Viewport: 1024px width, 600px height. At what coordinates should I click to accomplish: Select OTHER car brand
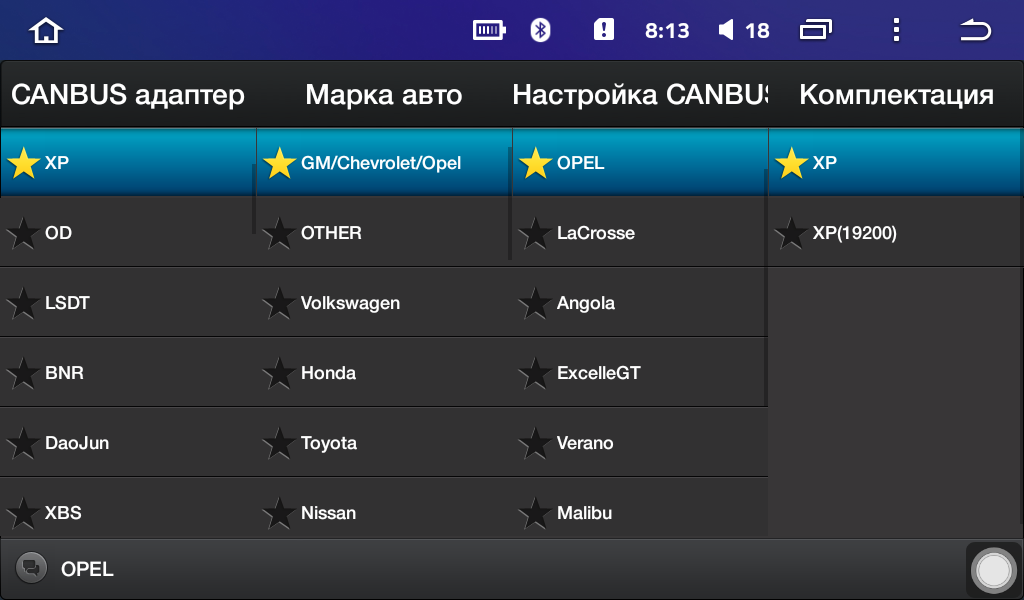384,232
